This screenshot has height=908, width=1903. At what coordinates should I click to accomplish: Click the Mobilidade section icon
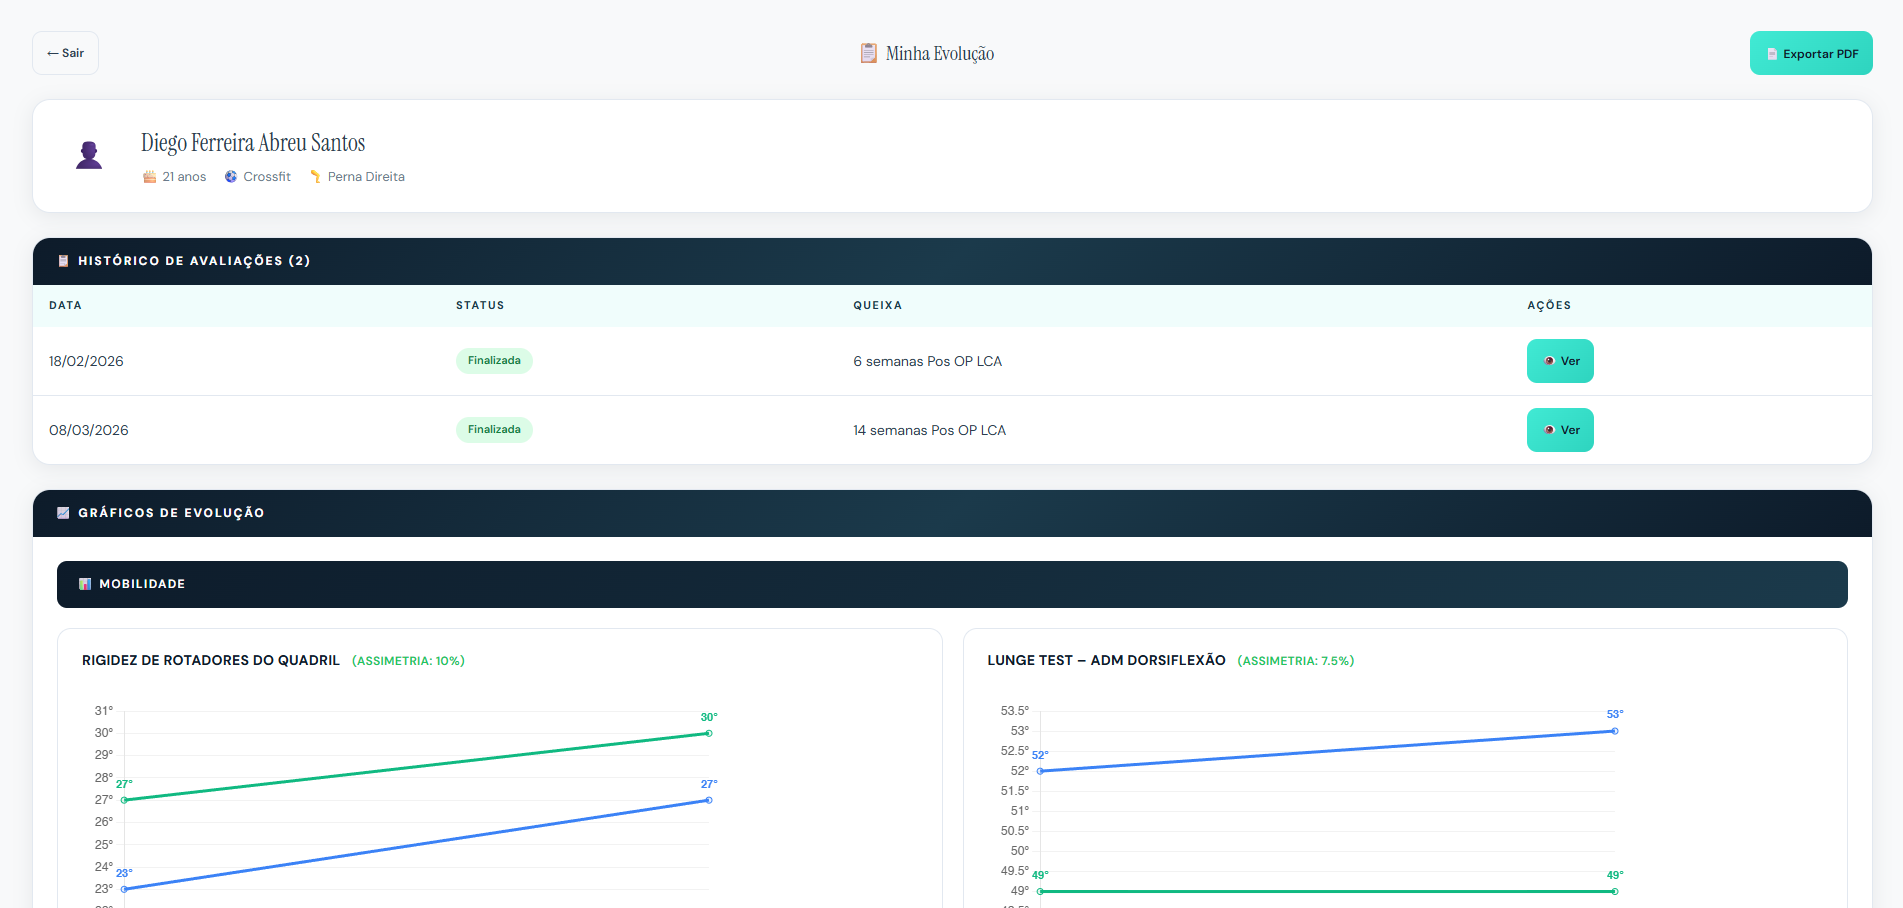[85, 584]
